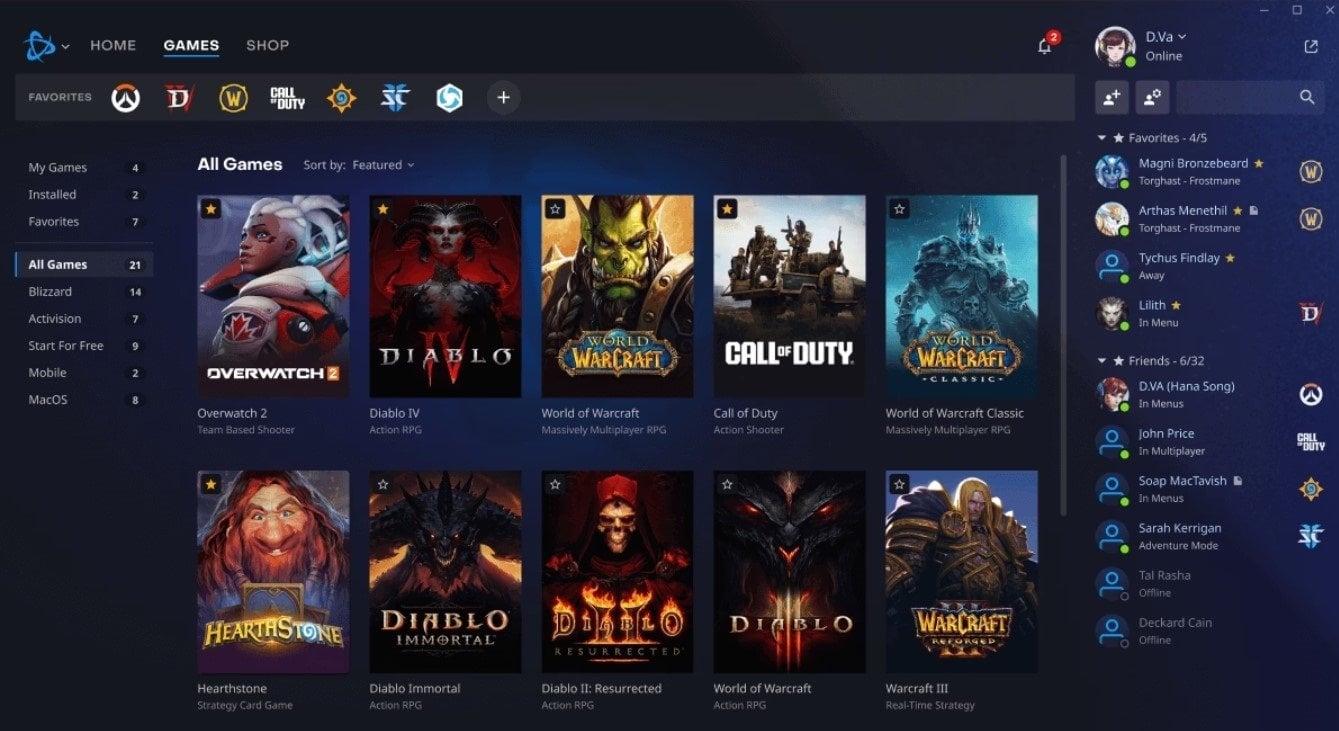Click the Add Friend icon button
The height and width of the screenshot is (731, 1339).
coord(1112,97)
